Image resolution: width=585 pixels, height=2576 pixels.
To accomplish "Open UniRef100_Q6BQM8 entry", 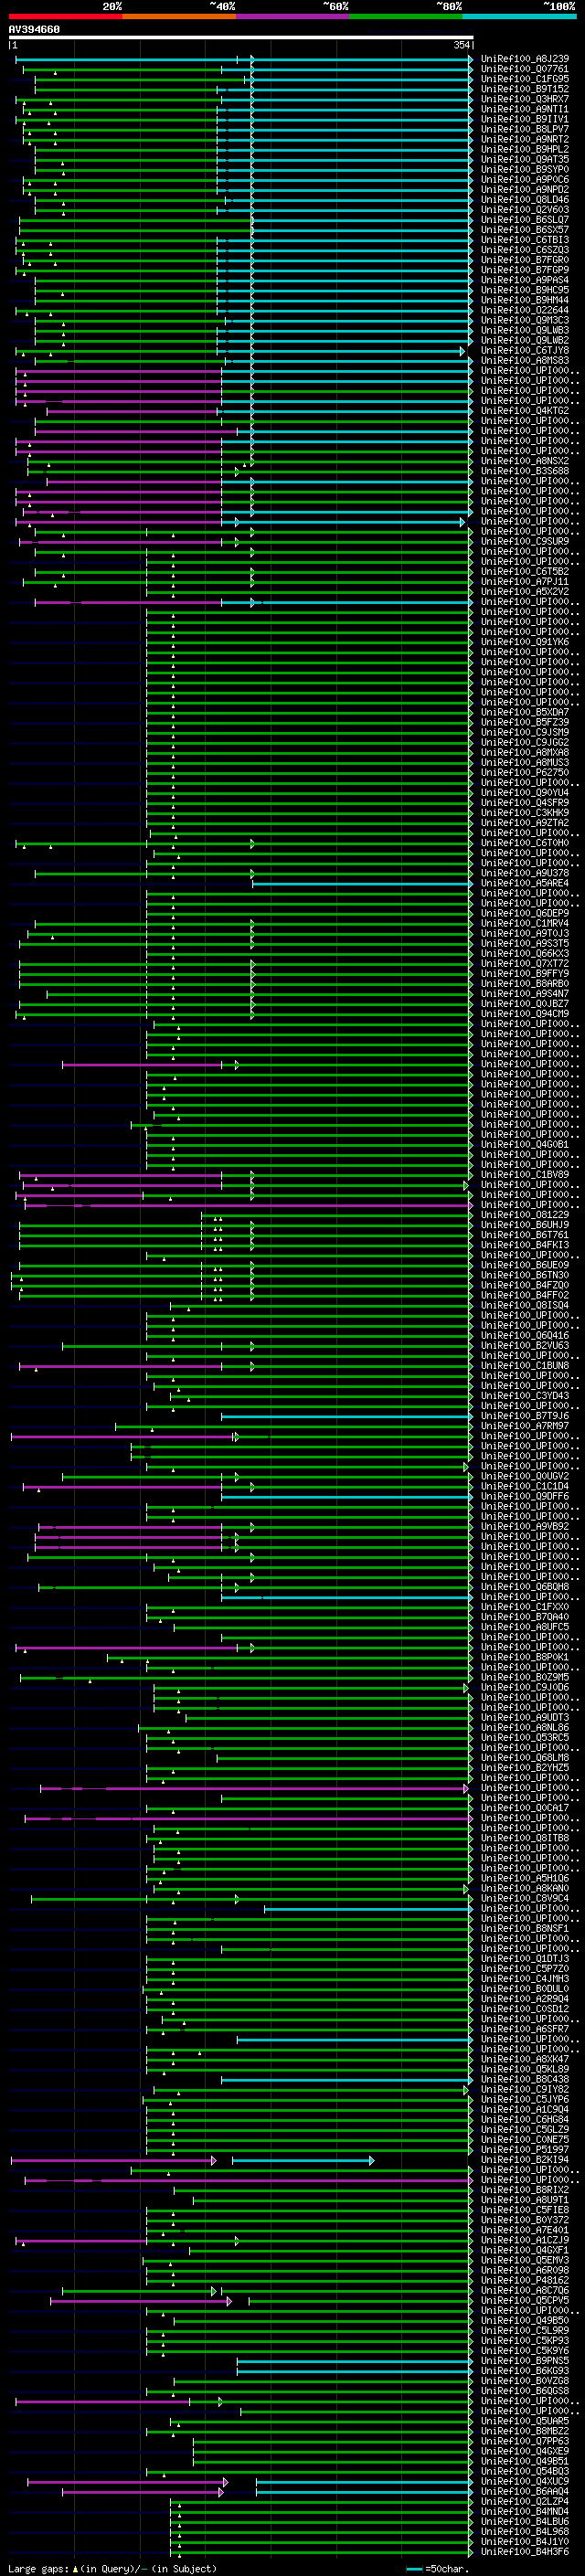I will [x=525, y=1587].
